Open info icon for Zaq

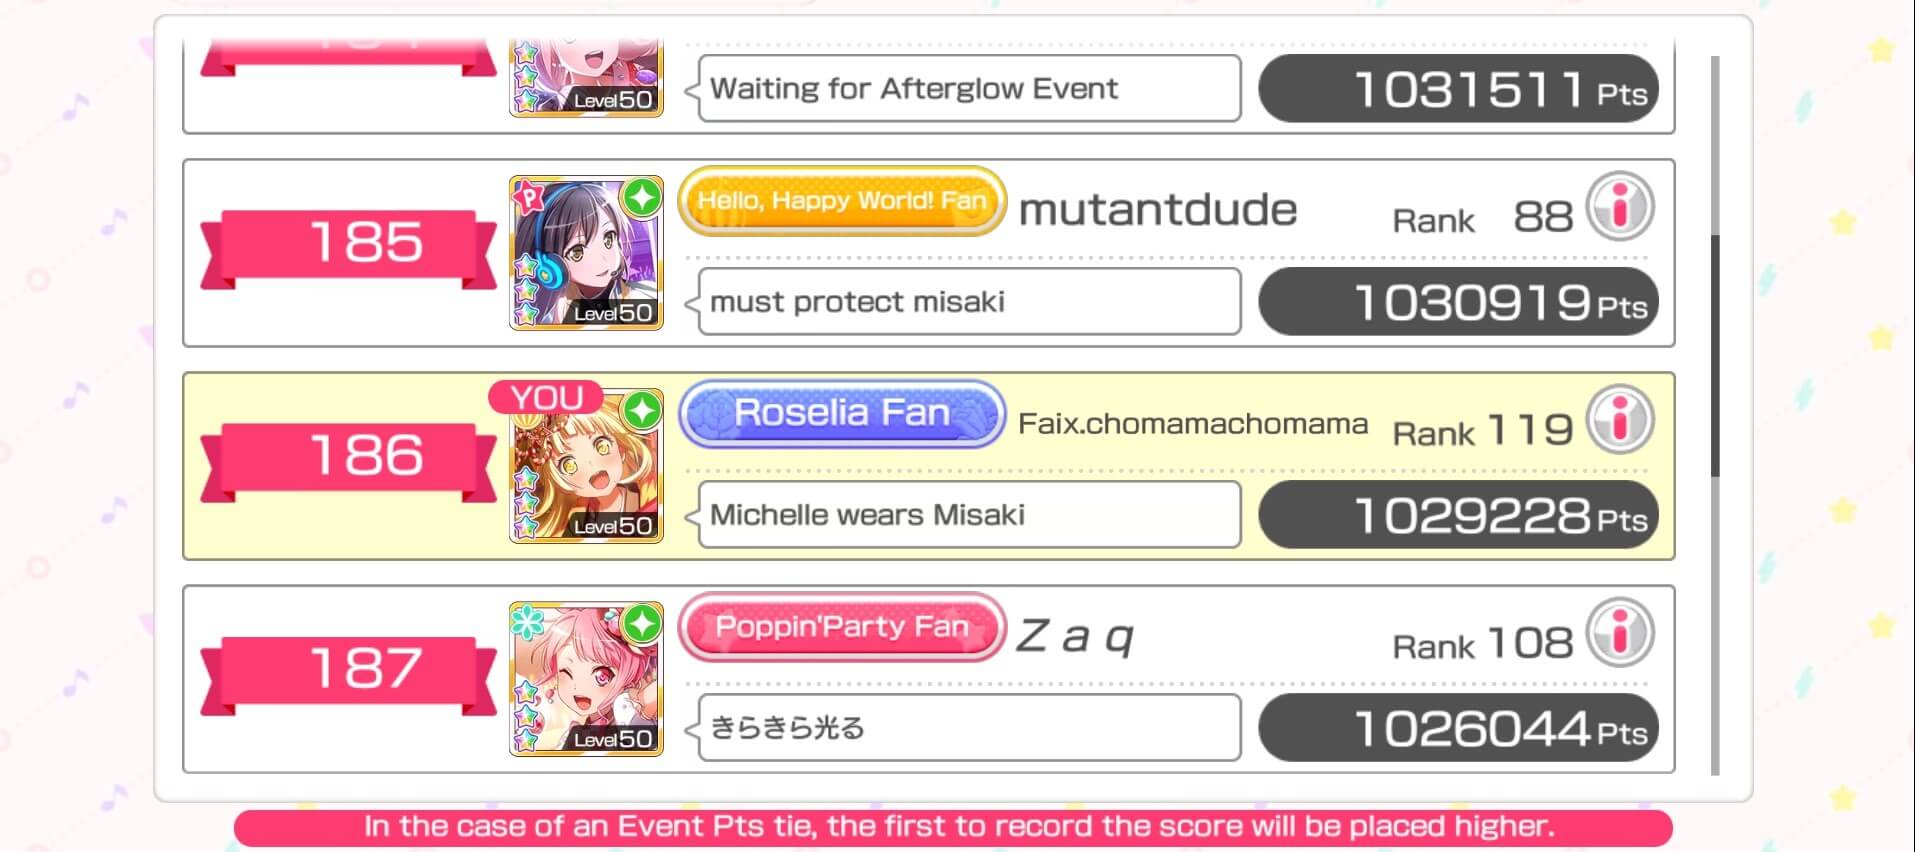(x=1620, y=633)
